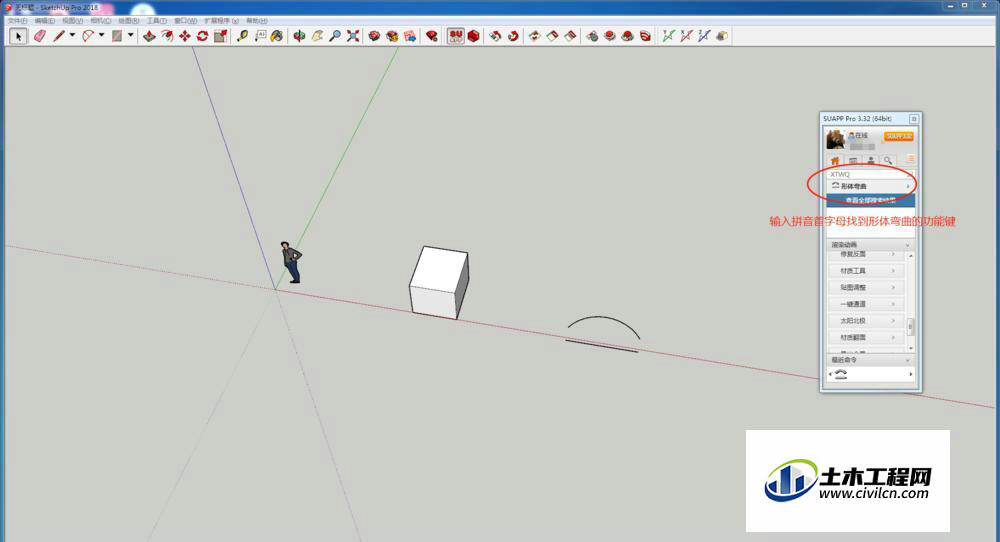Image resolution: width=1000 pixels, height=542 pixels.
Task: Click the blue Z-axis bend icon
Action: (x=703, y=36)
